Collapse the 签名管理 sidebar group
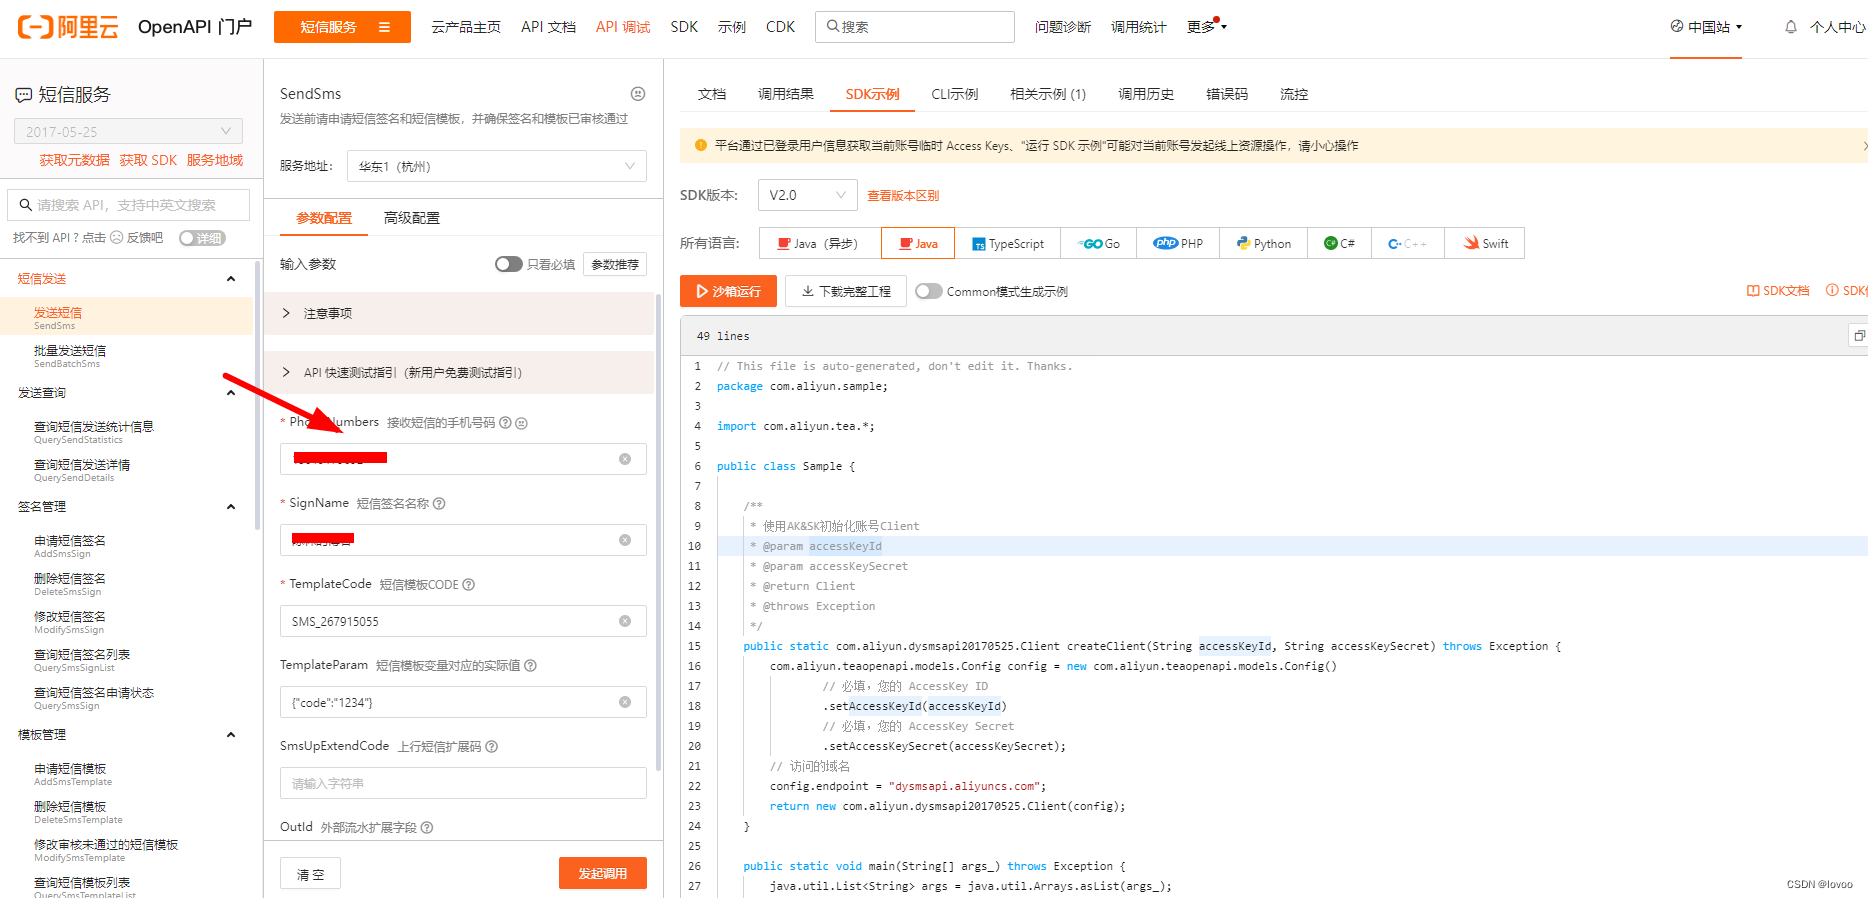 (231, 507)
